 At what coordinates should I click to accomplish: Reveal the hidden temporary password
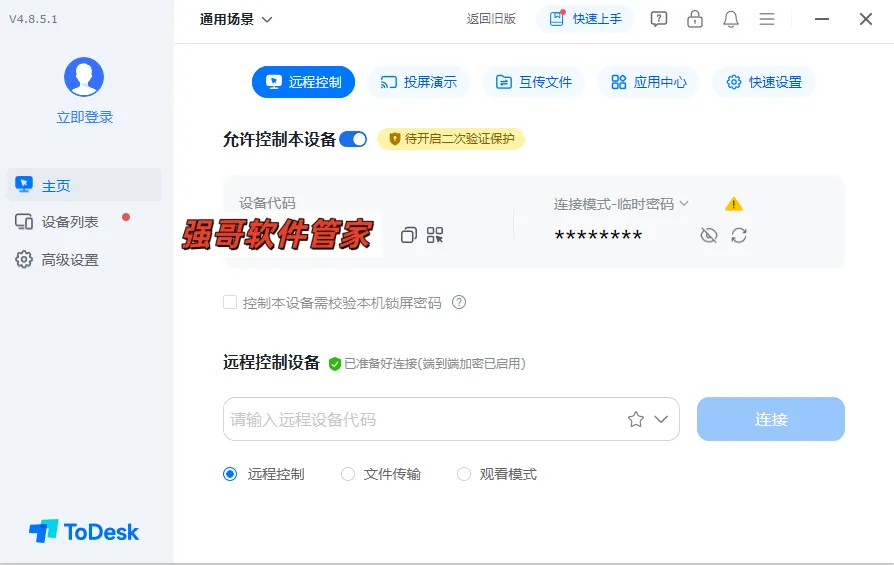click(709, 235)
